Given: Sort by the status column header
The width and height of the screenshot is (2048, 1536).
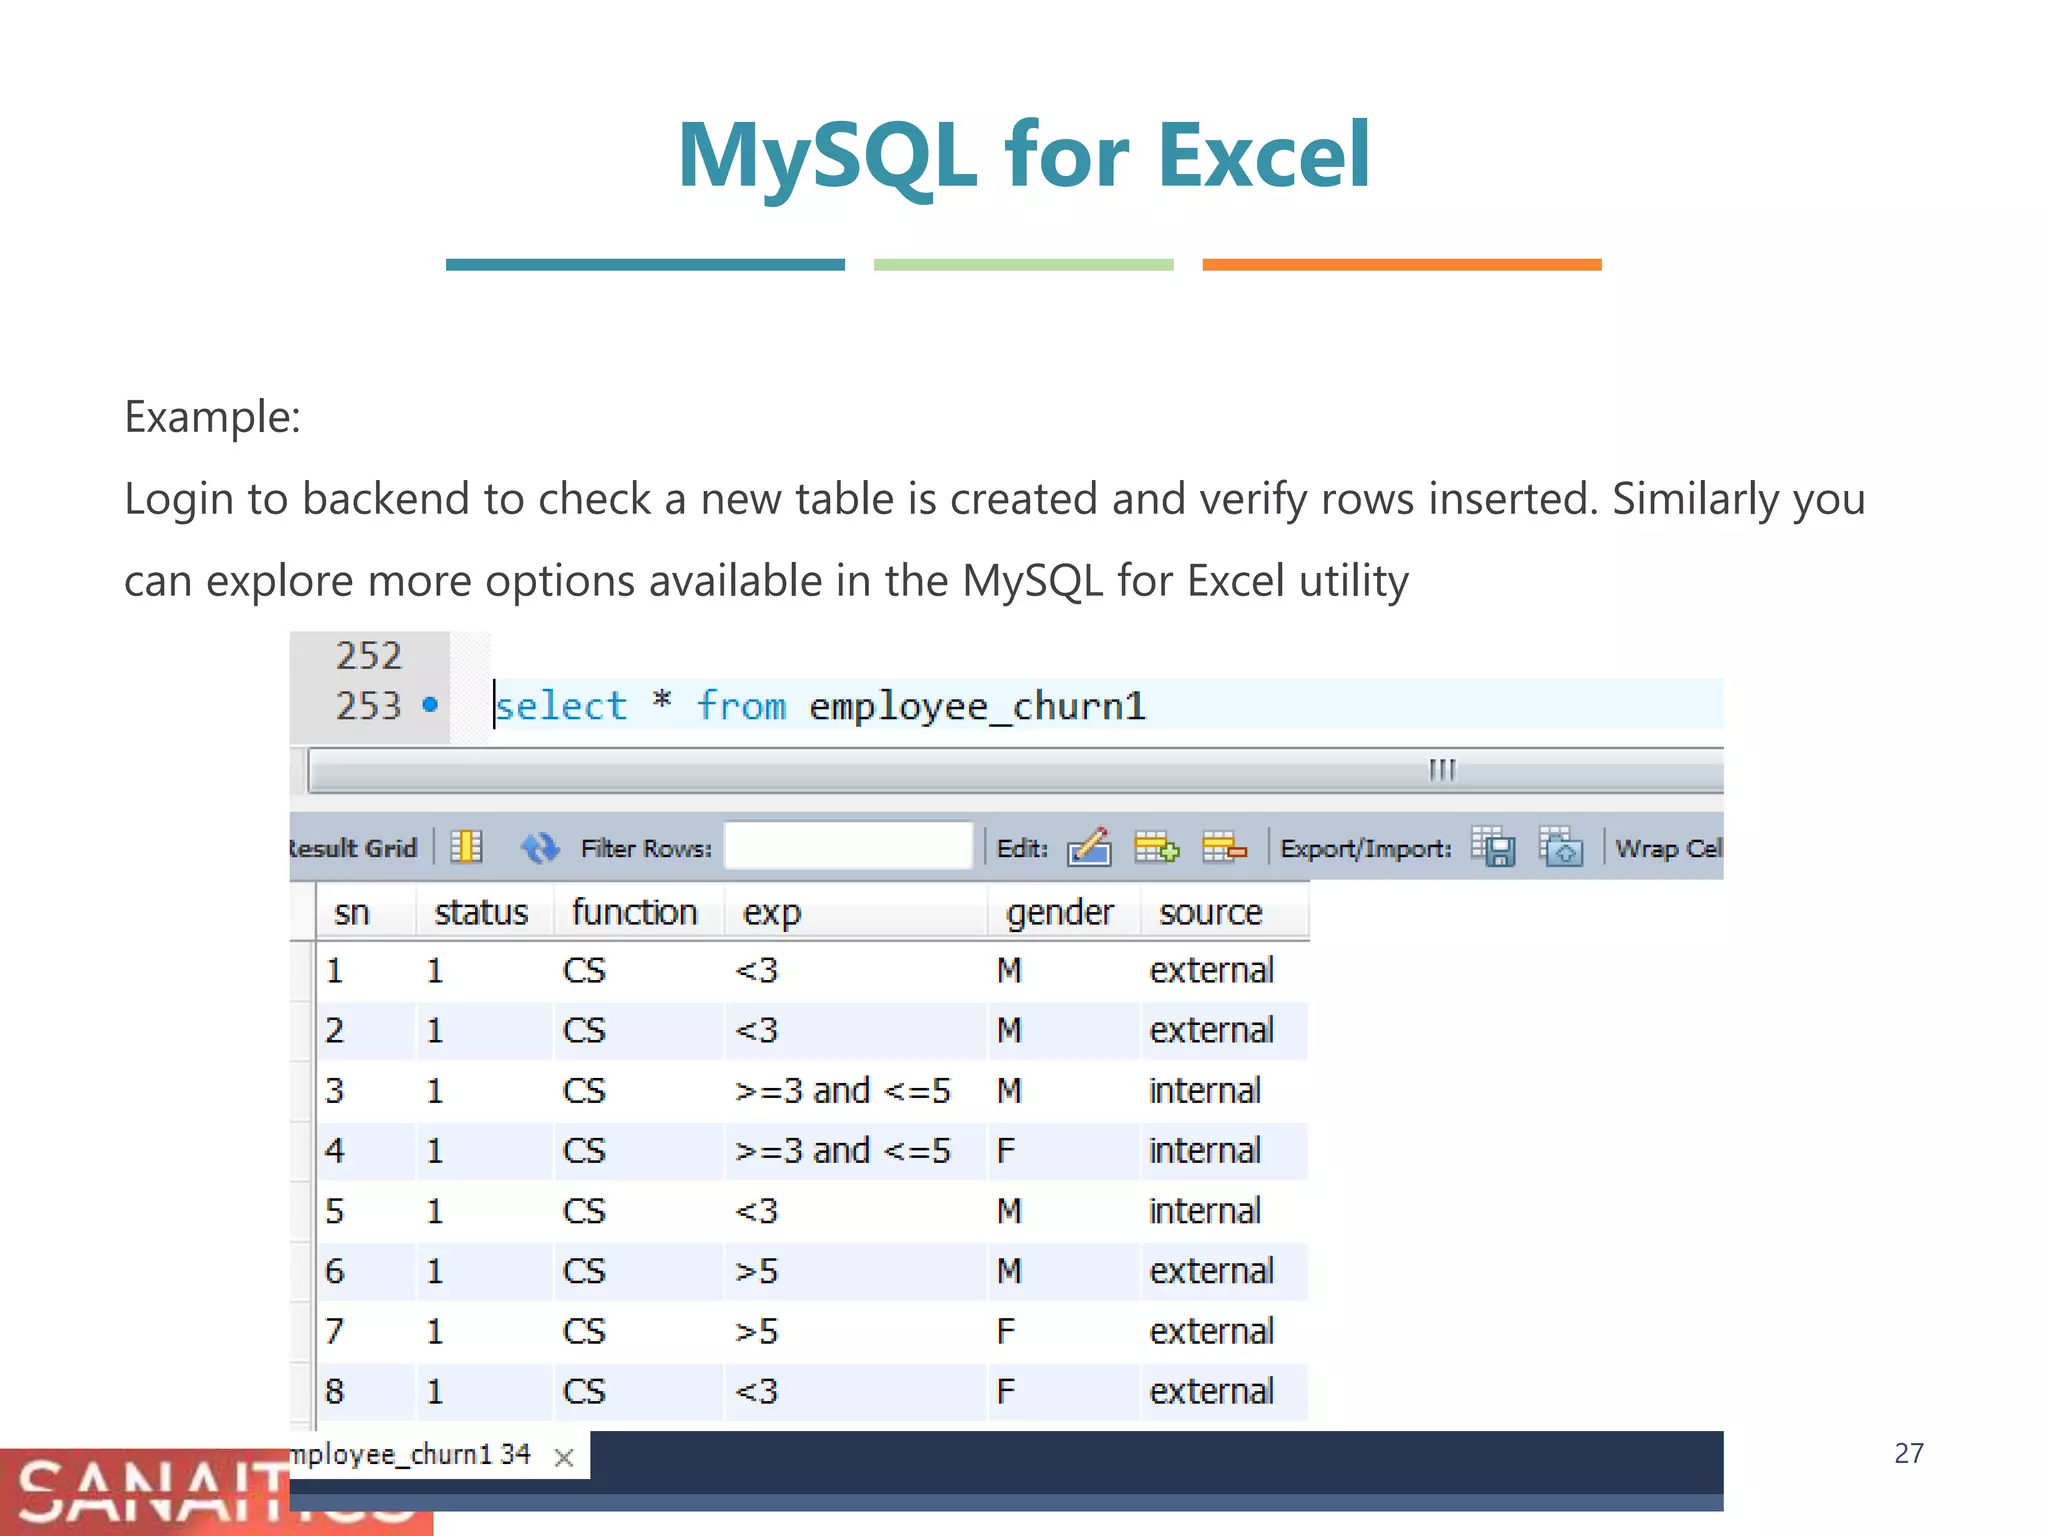Looking at the screenshot, I should click(x=485, y=912).
